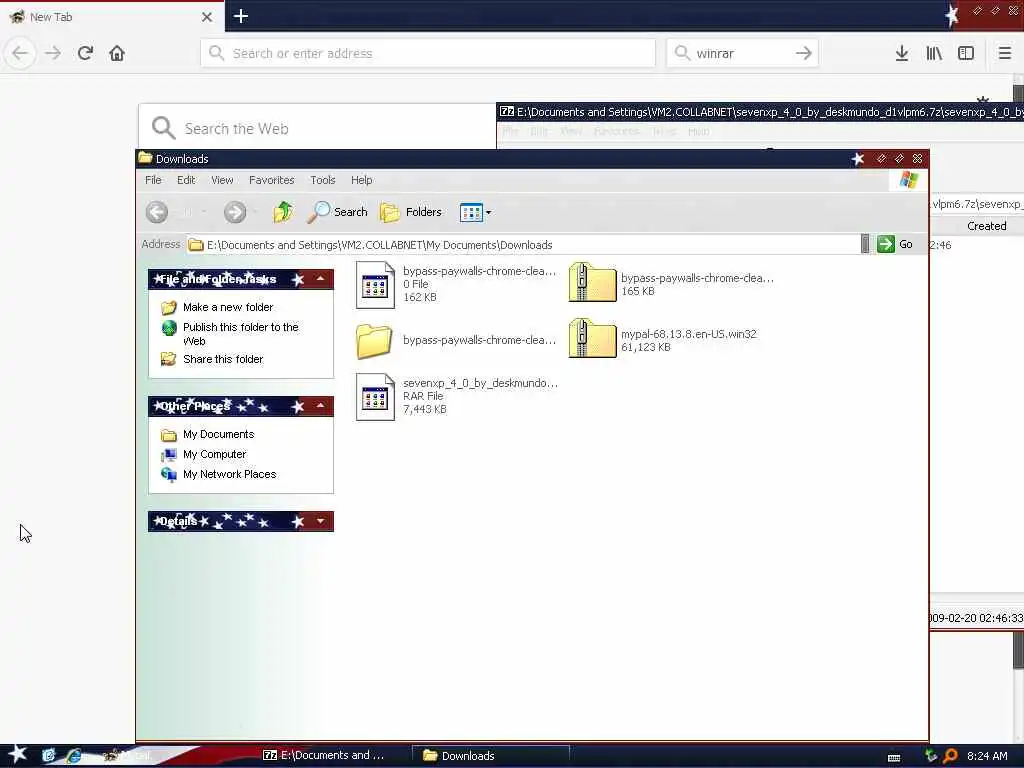Image resolution: width=1024 pixels, height=768 pixels.
Task: Open the Help menu
Action: (x=361, y=180)
